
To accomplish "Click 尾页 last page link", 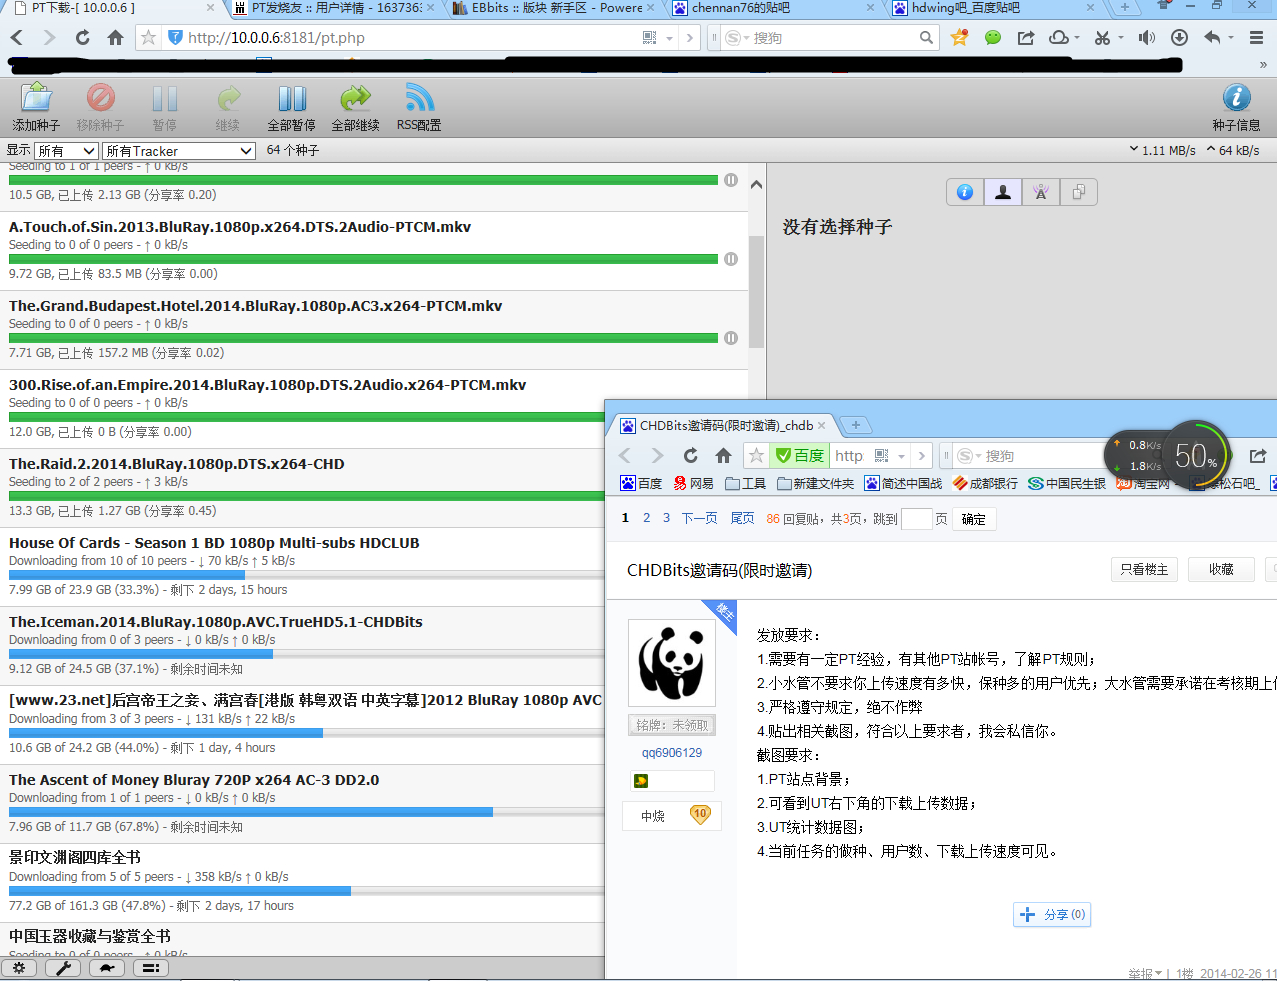I will click(742, 518).
